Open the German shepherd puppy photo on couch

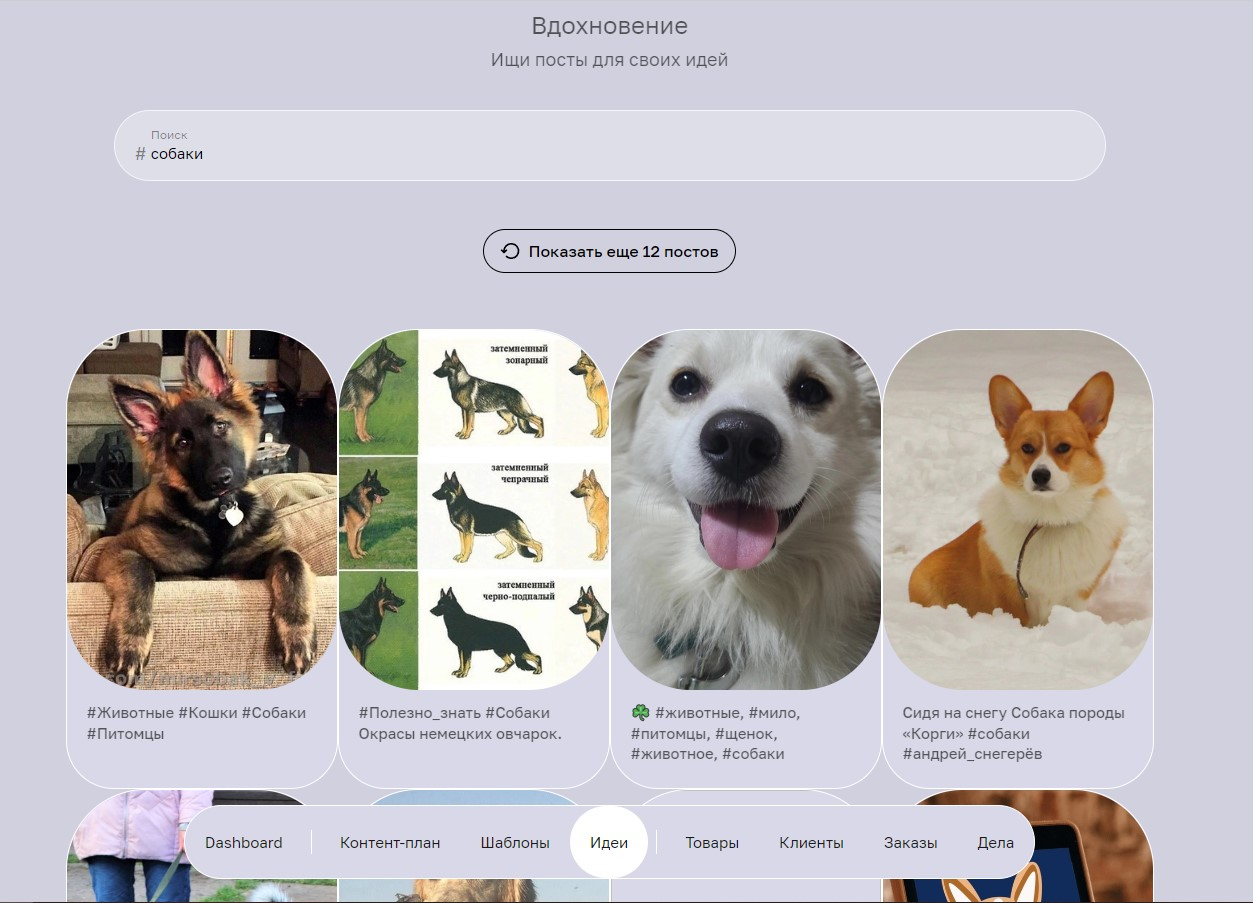[x=202, y=510]
